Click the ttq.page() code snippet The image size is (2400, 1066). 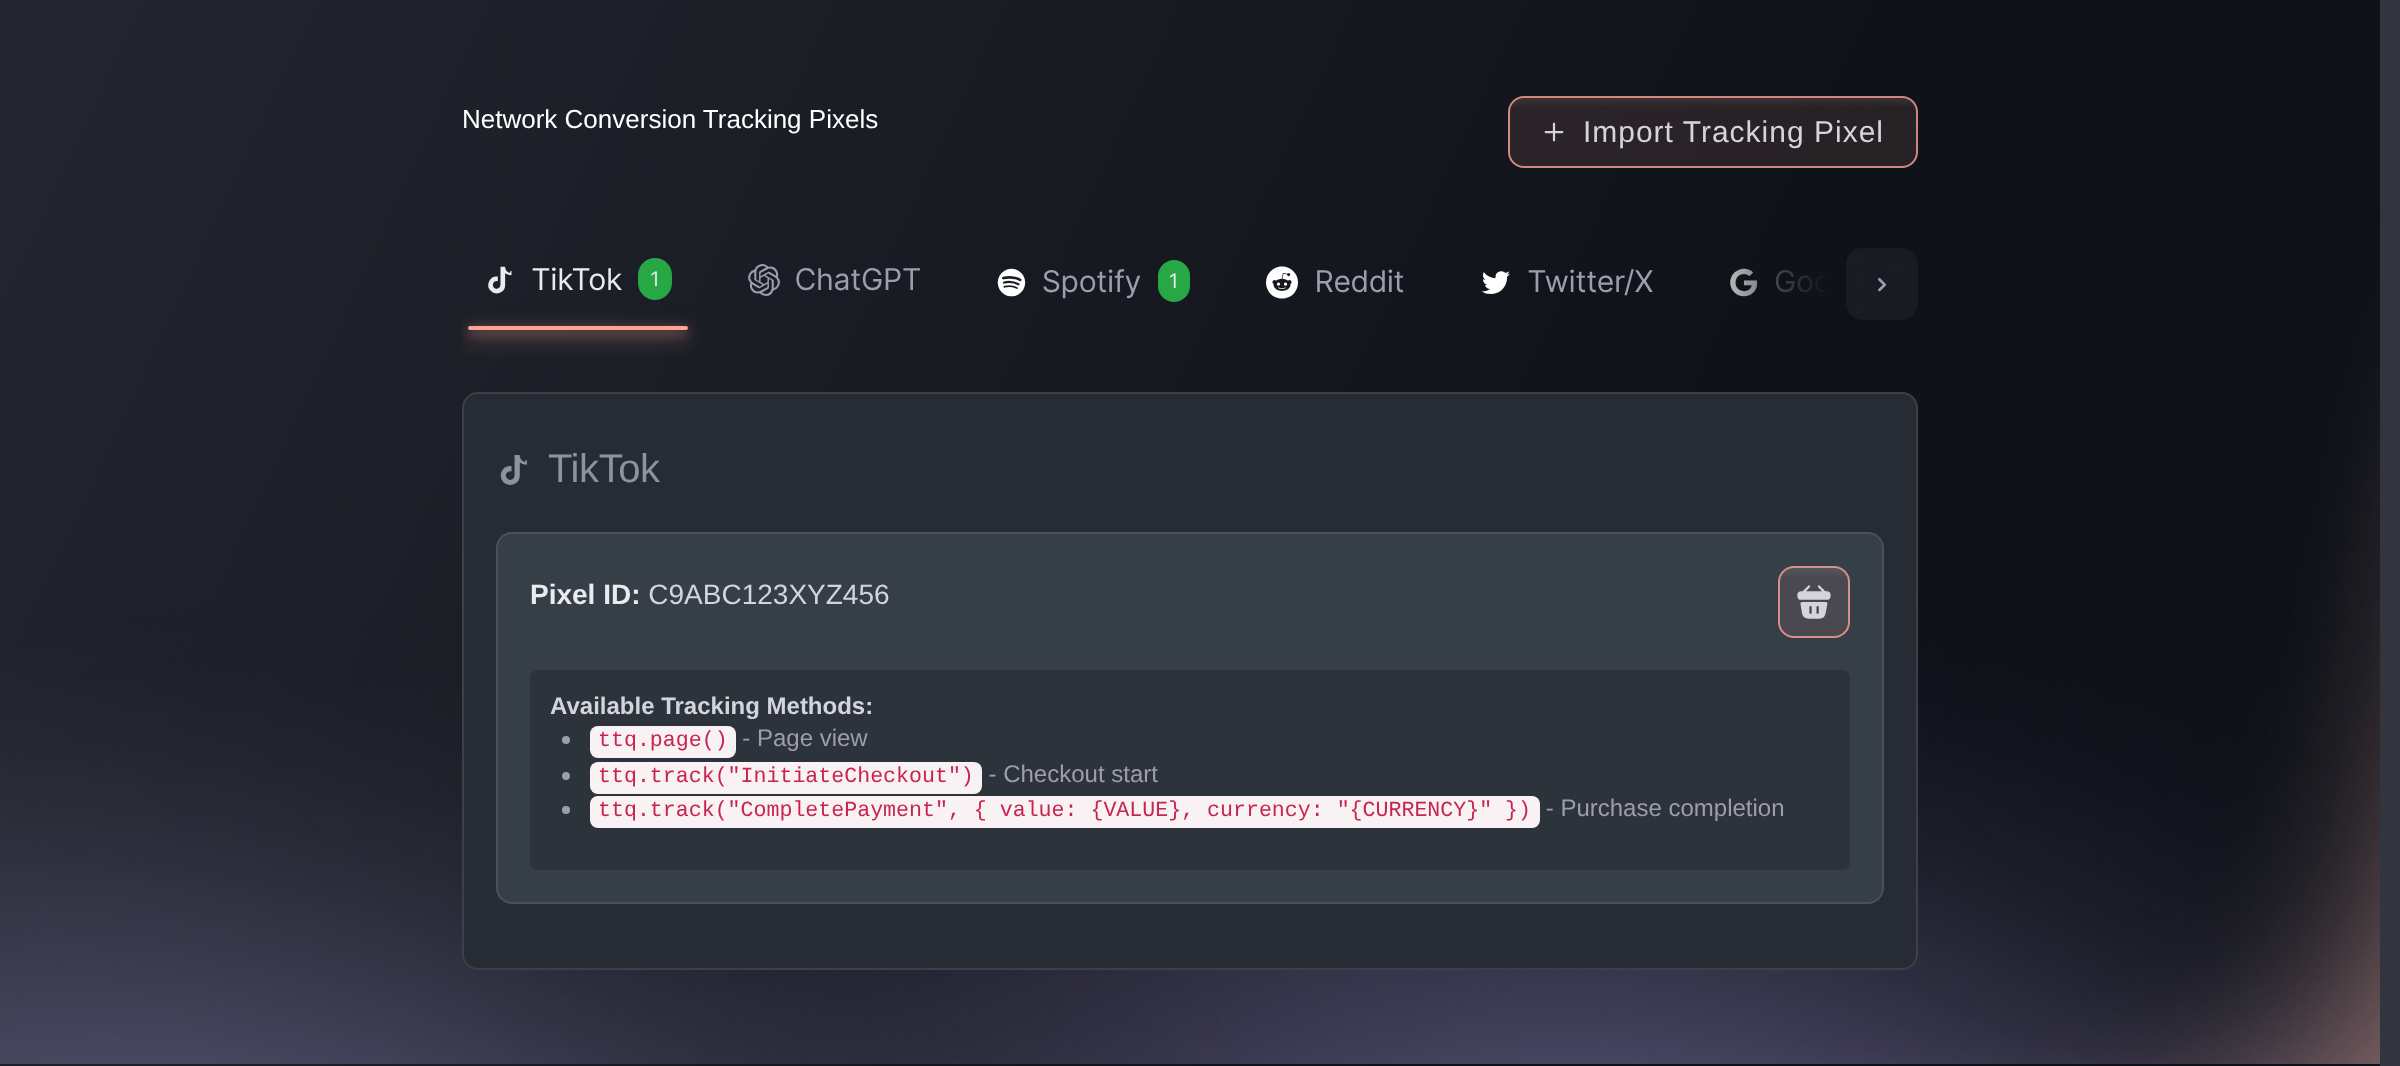[x=662, y=740]
